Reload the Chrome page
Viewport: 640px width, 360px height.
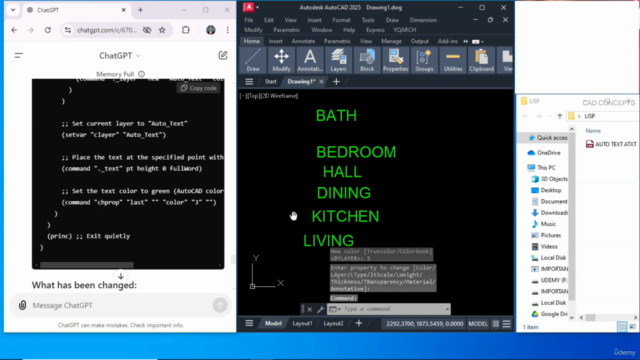(48, 30)
